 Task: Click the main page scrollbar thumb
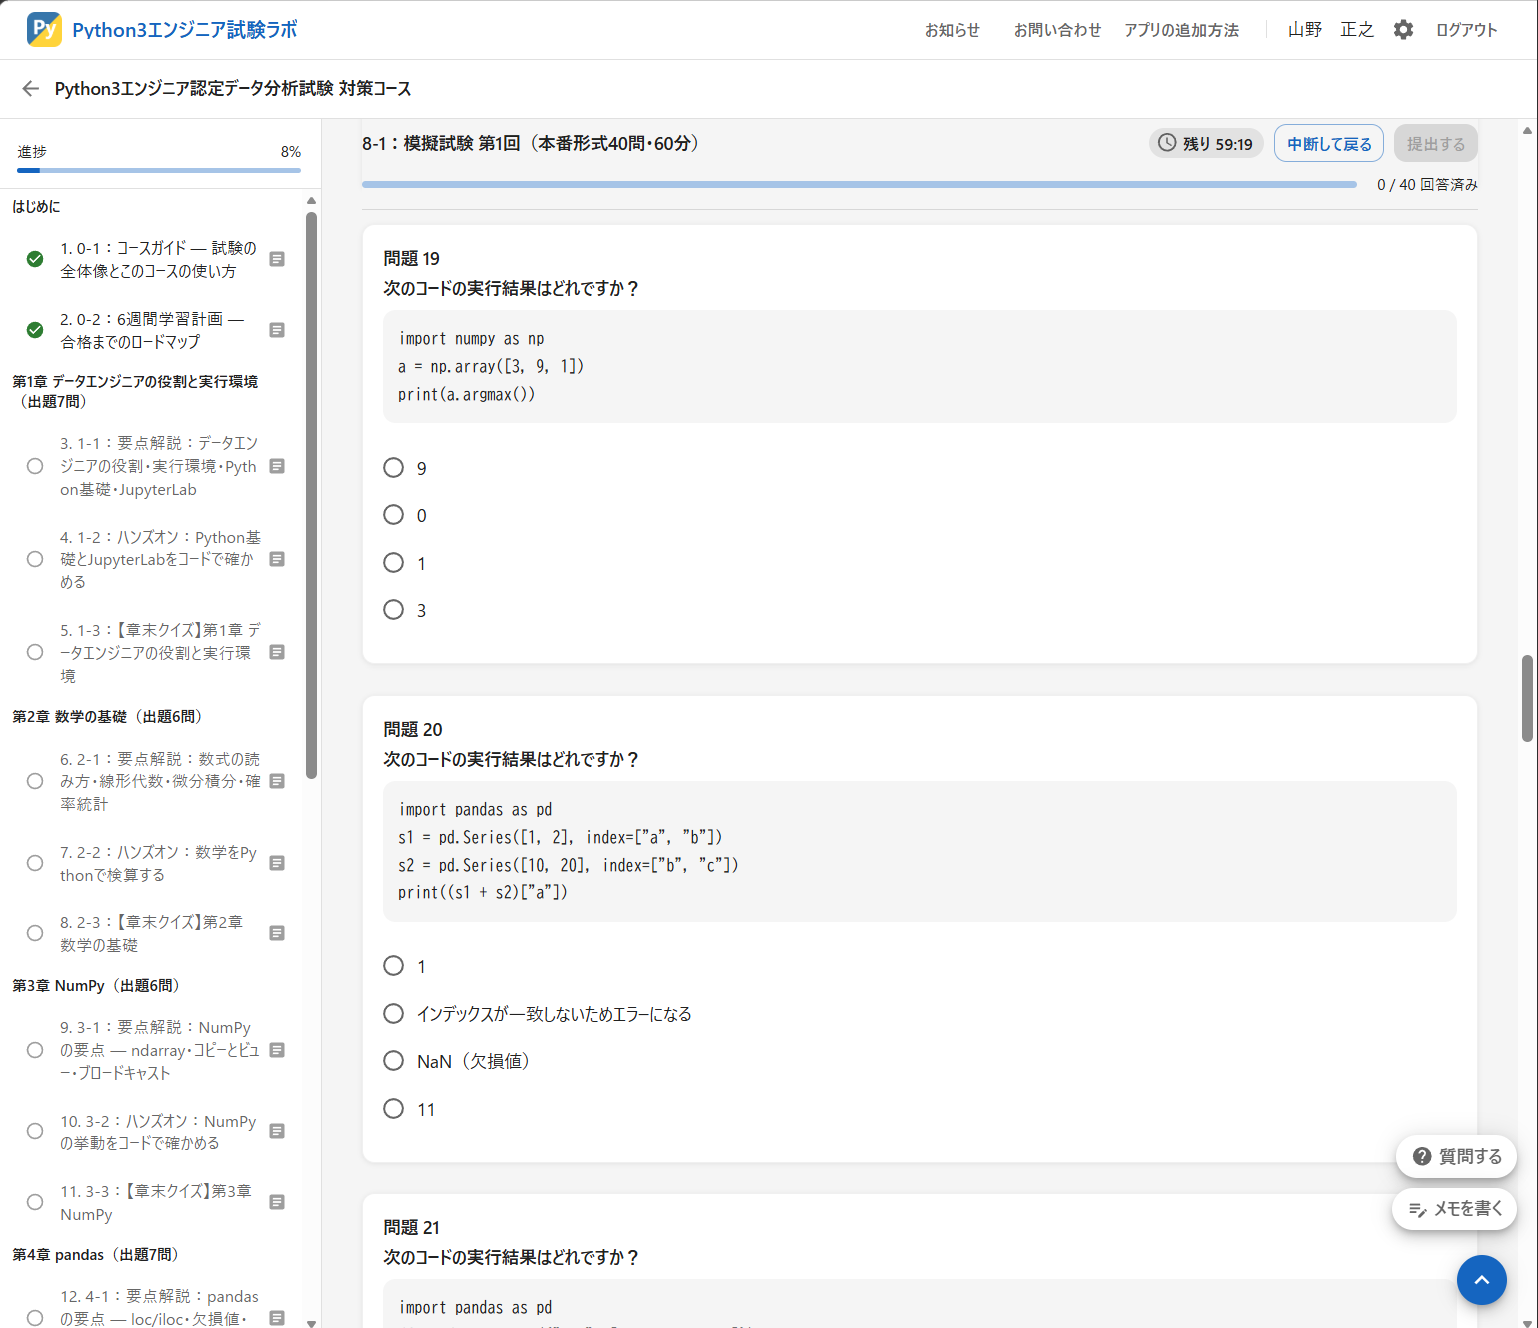pos(1527,698)
